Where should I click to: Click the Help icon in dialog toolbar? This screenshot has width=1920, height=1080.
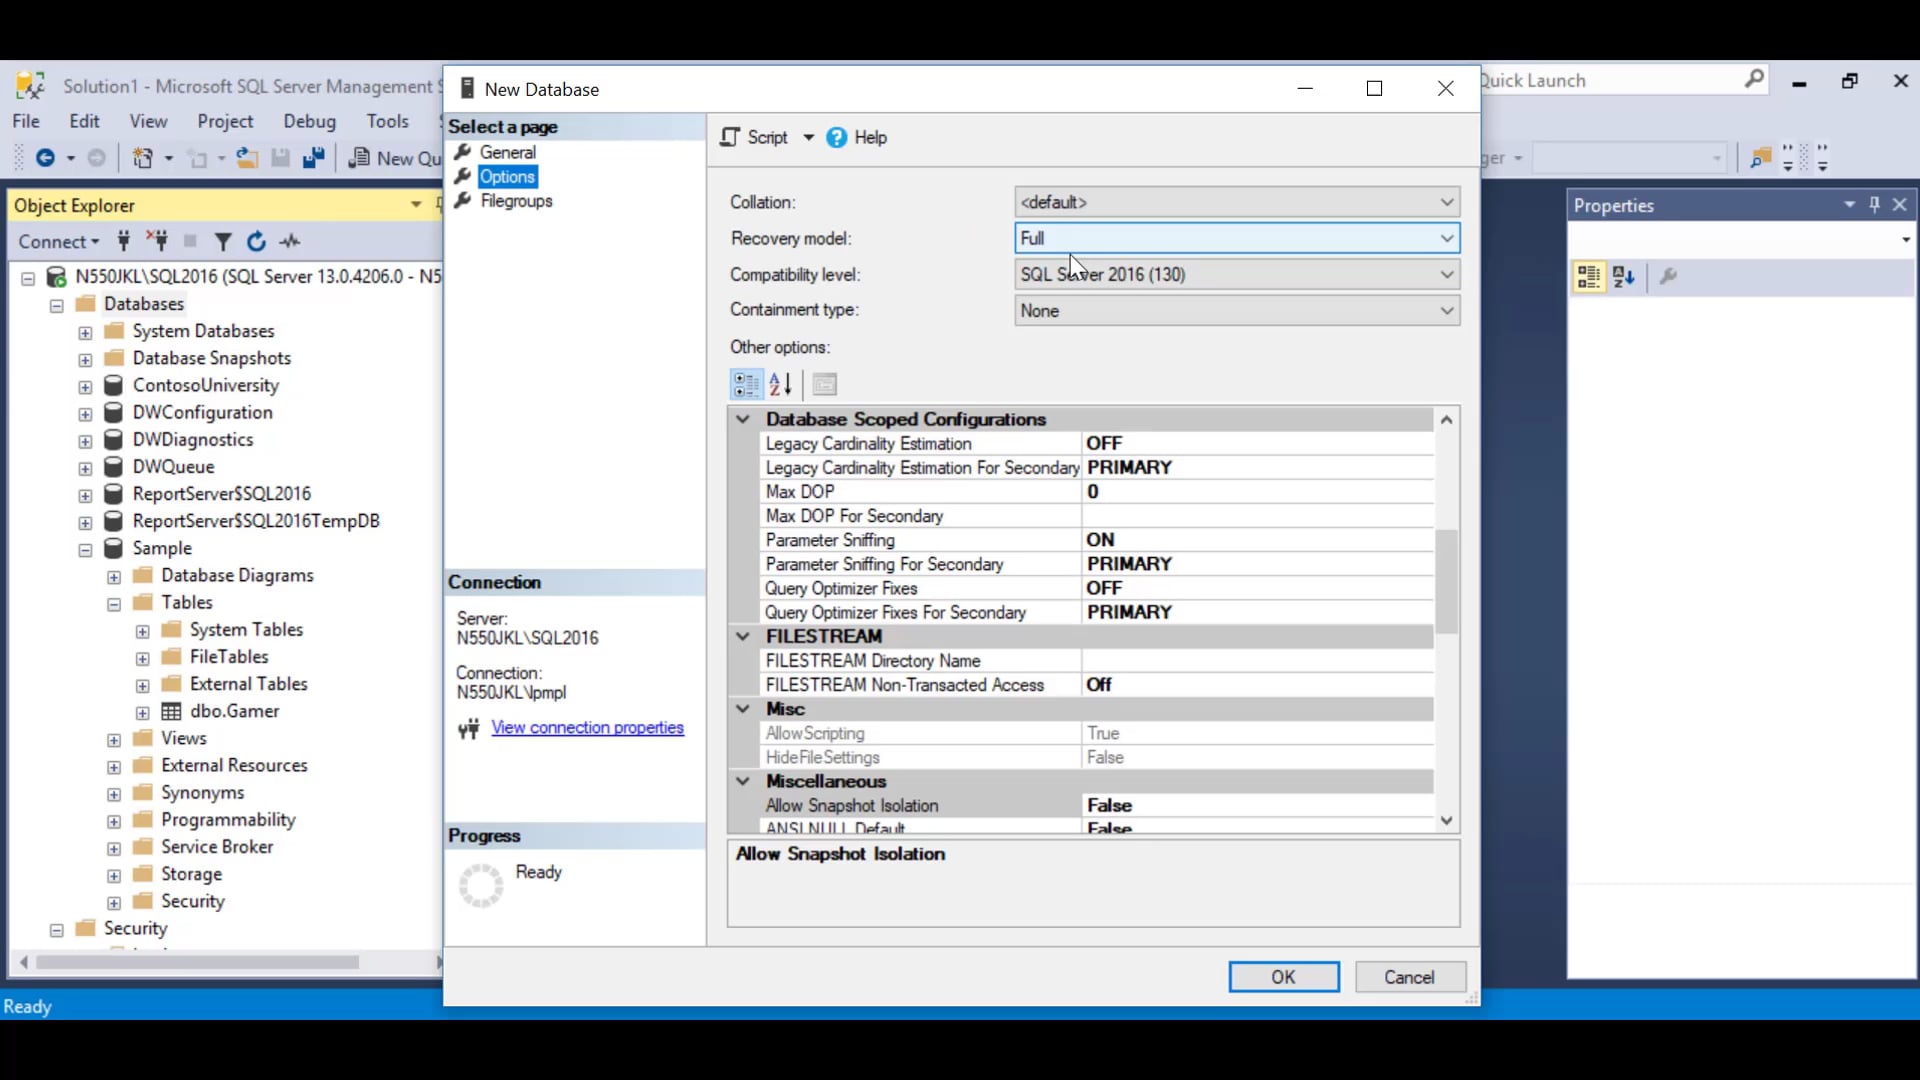pos(837,138)
